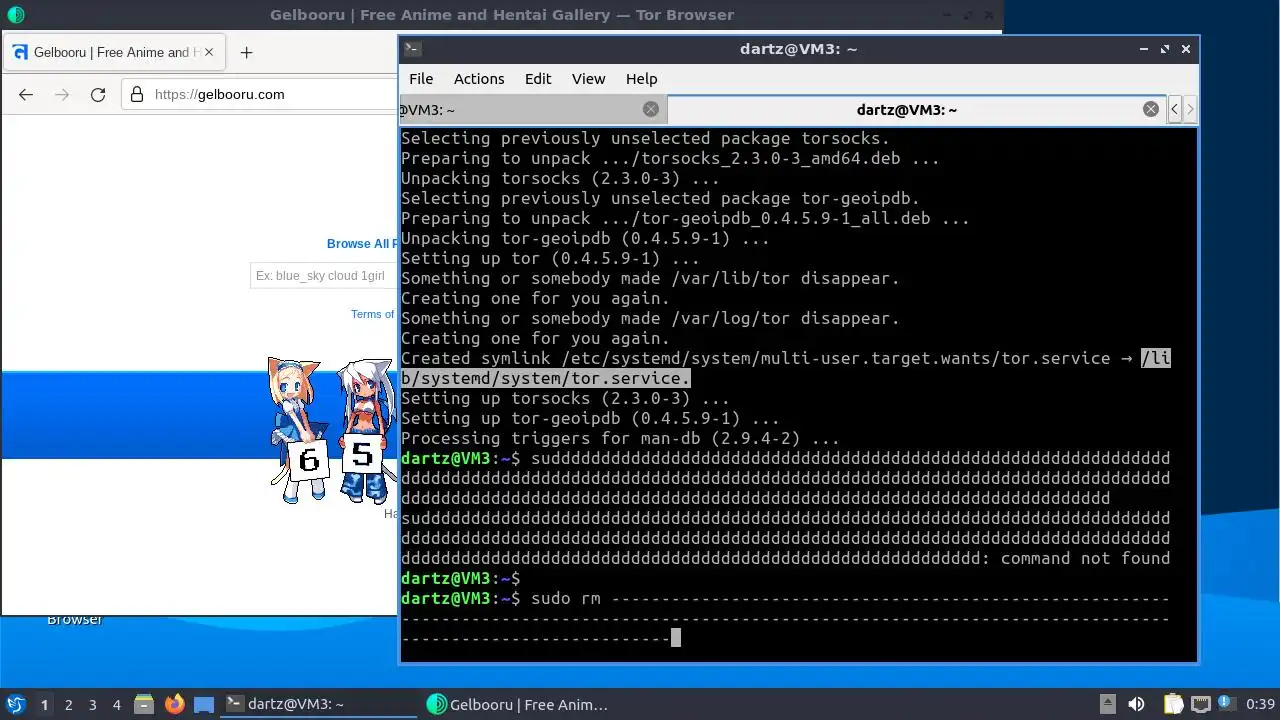The height and width of the screenshot is (720, 1280).
Task: Focus the dartz@VM3 terminal taskbar entry
Action: (x=320, y=705)
